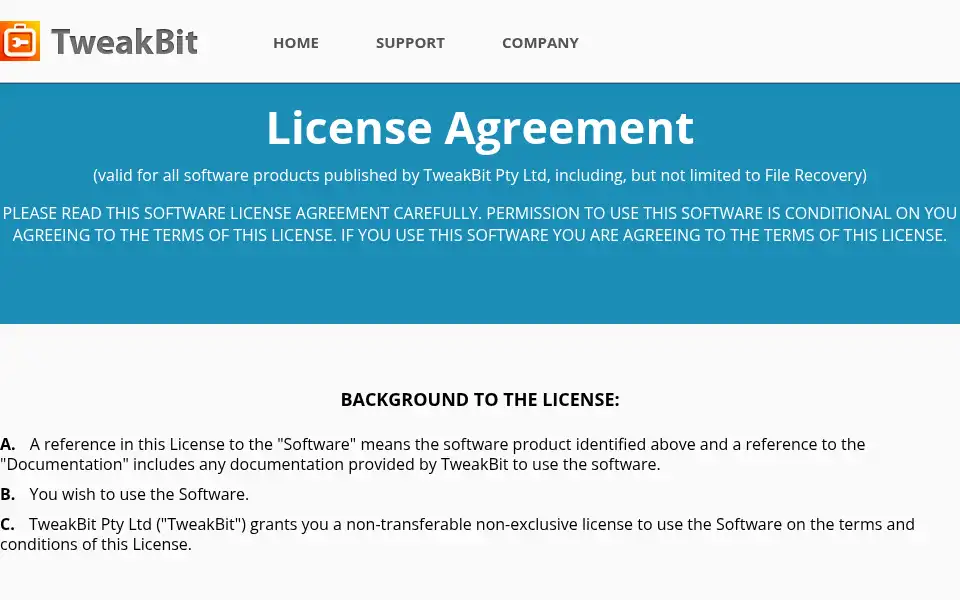
Task: Click the line beginning "A. A reference in this License"
Action: click(433, 444)
